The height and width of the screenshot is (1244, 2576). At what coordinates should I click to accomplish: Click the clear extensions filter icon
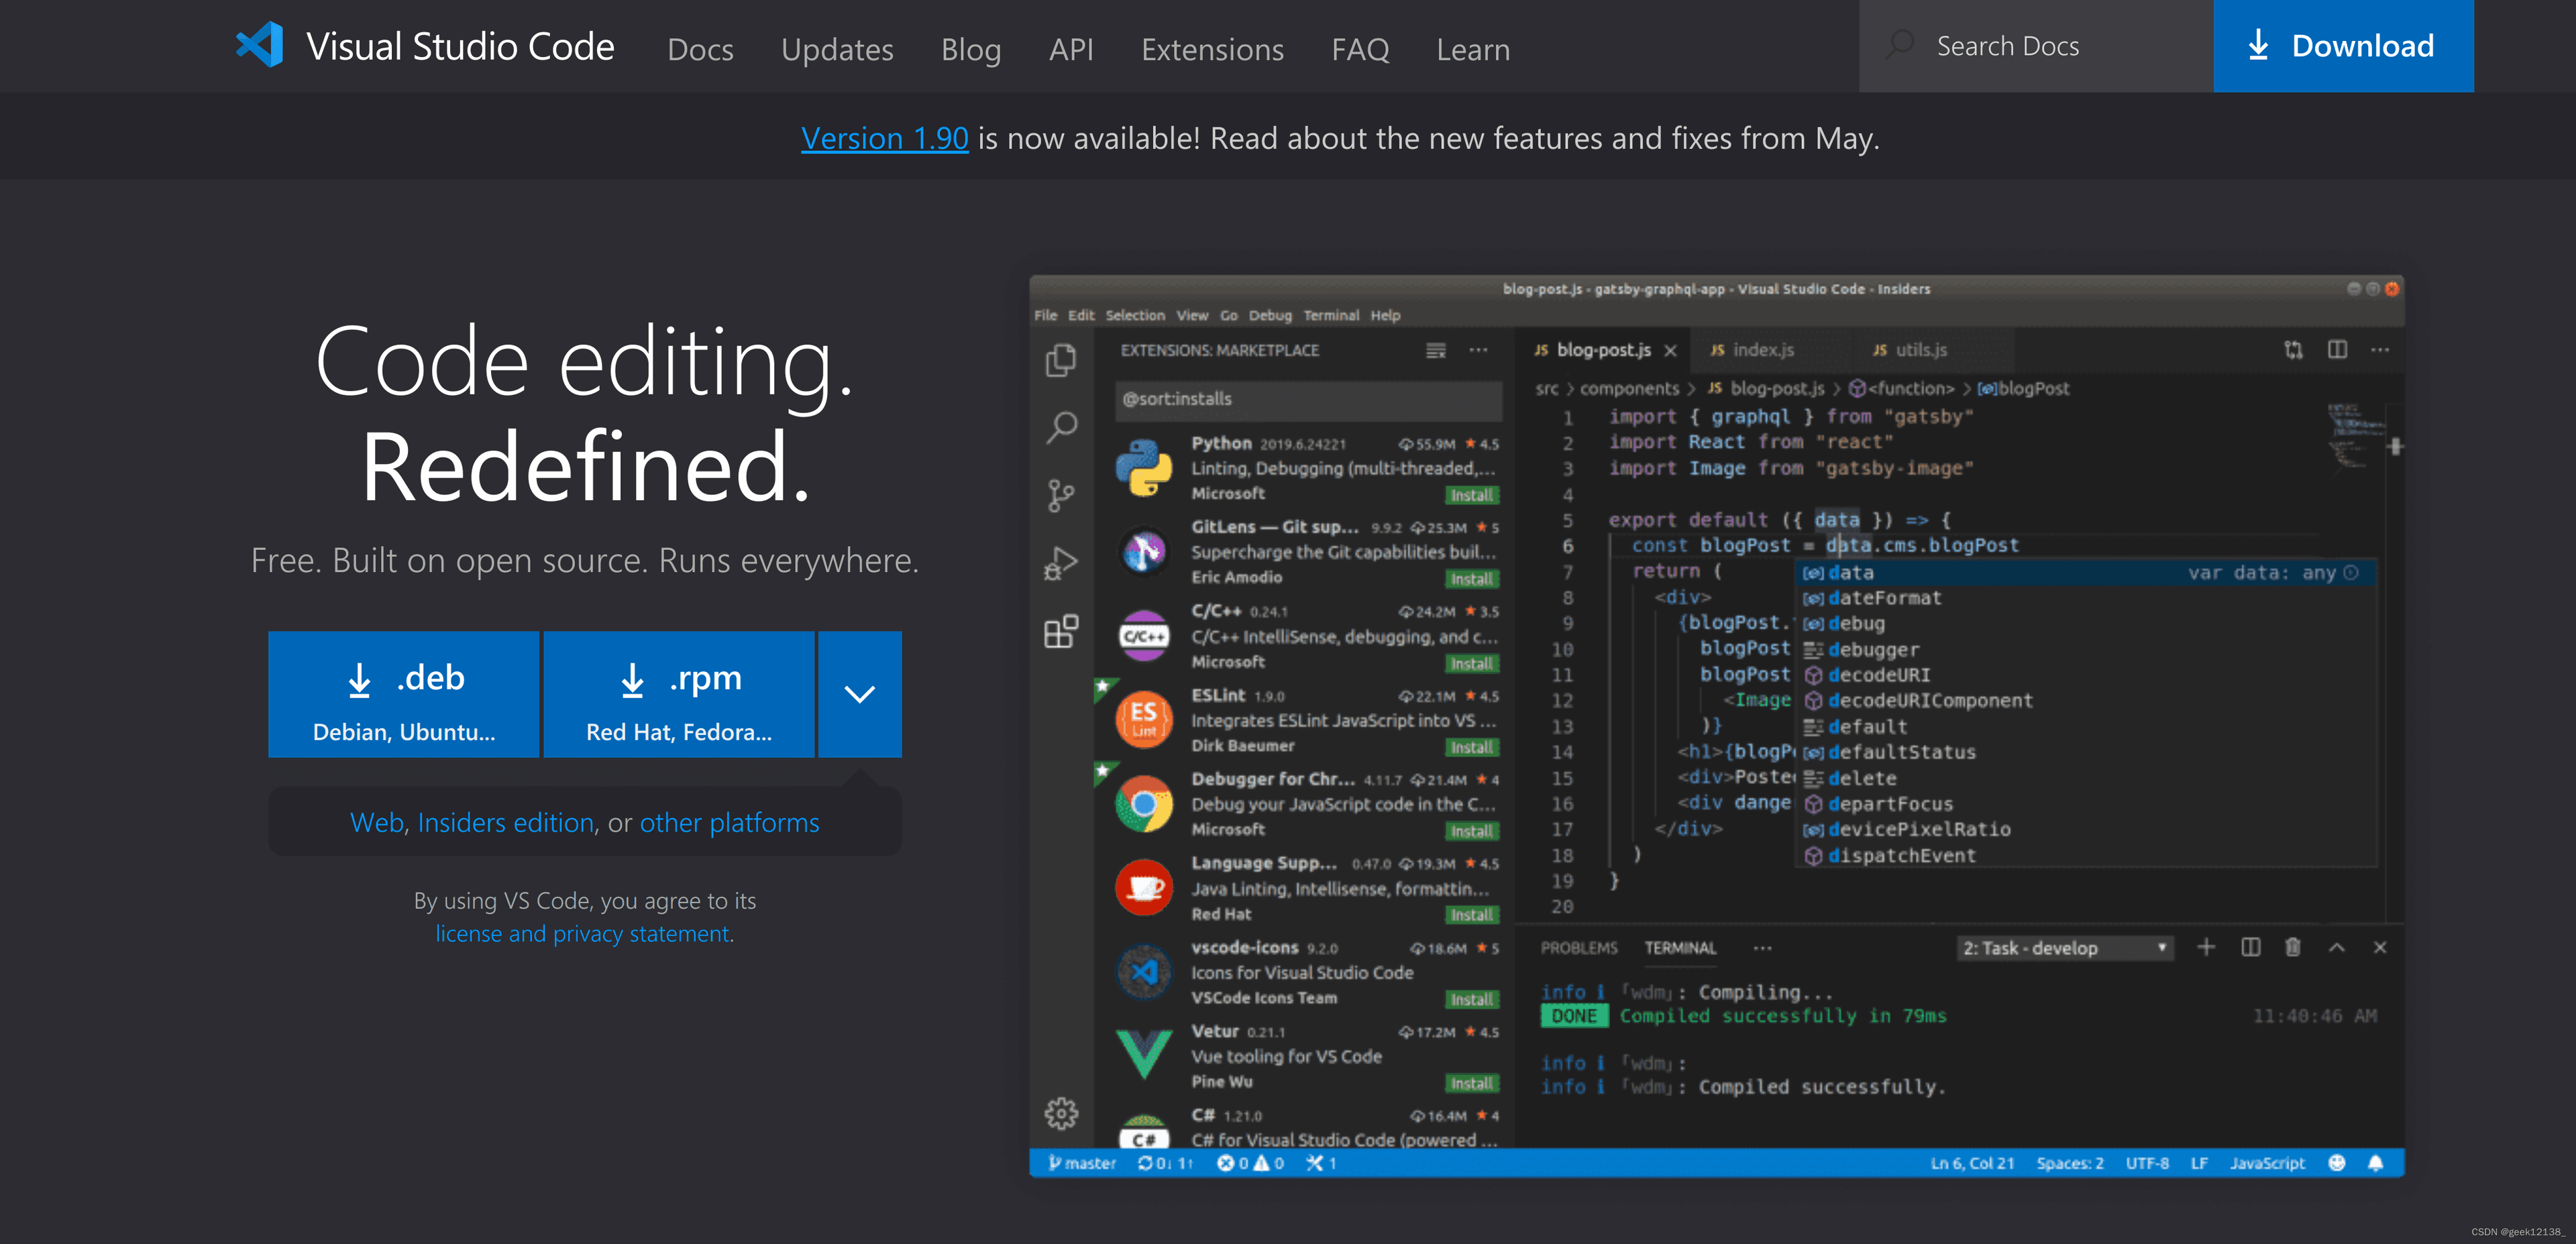[1435, 350]
